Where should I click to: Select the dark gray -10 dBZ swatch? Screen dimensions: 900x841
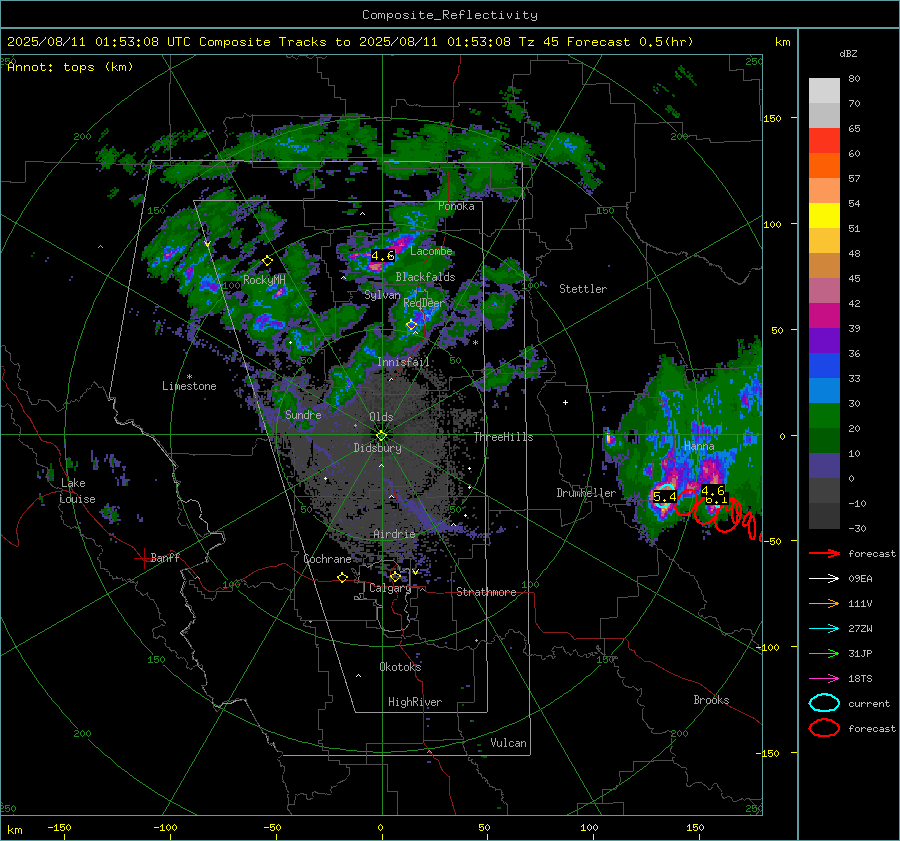[824, 516]
